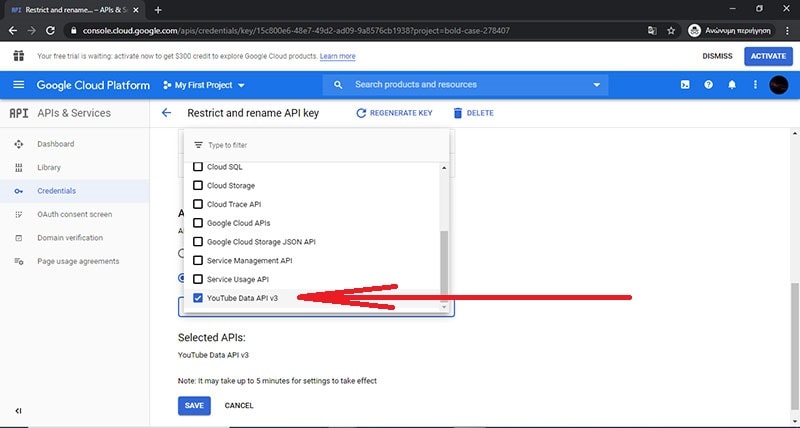Open the hamburger navigation menu
Image resolution: width=800 pixels, height=428 pixels.
coord(19,85)
